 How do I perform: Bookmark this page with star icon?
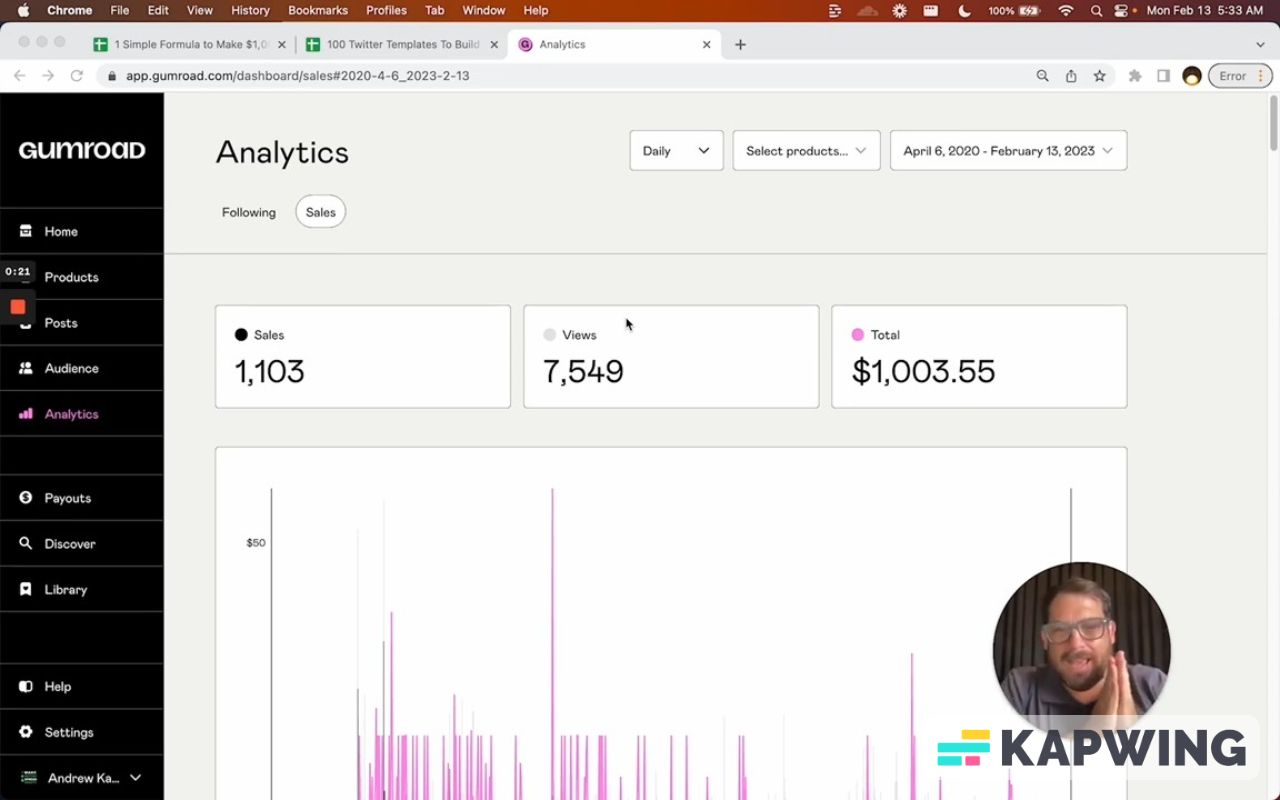pyautogui.click(x=1100, y=76)
